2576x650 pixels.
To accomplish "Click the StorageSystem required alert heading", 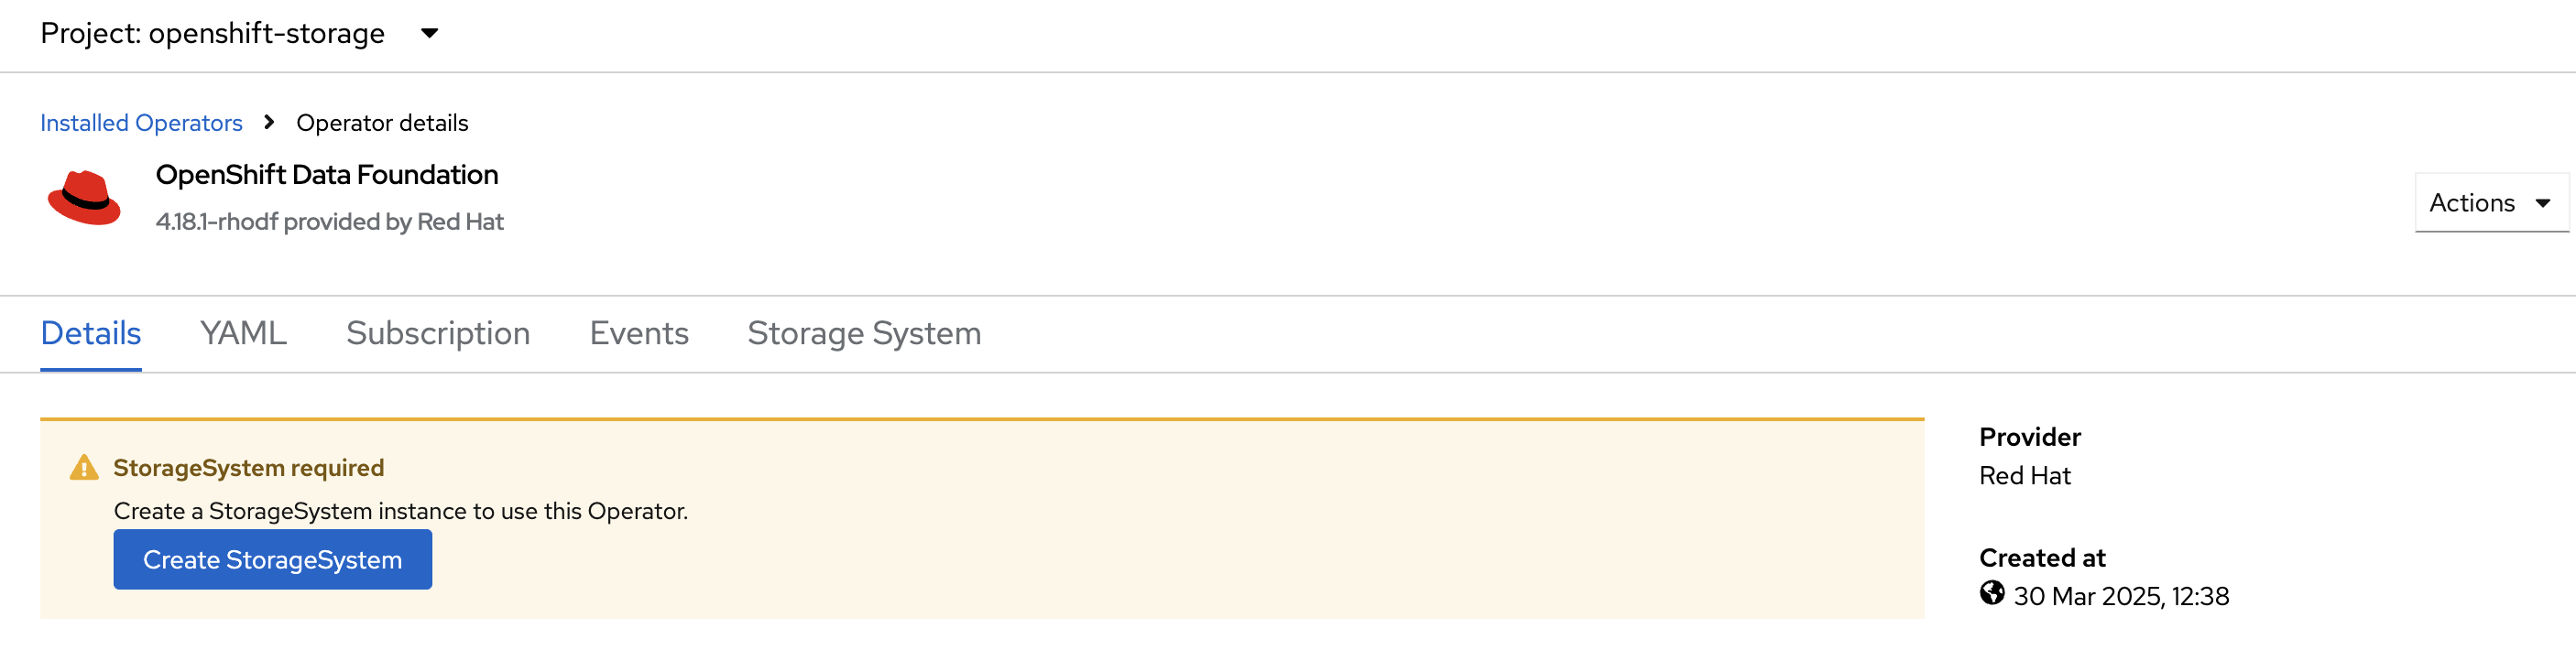I will (x=248, y=468).
